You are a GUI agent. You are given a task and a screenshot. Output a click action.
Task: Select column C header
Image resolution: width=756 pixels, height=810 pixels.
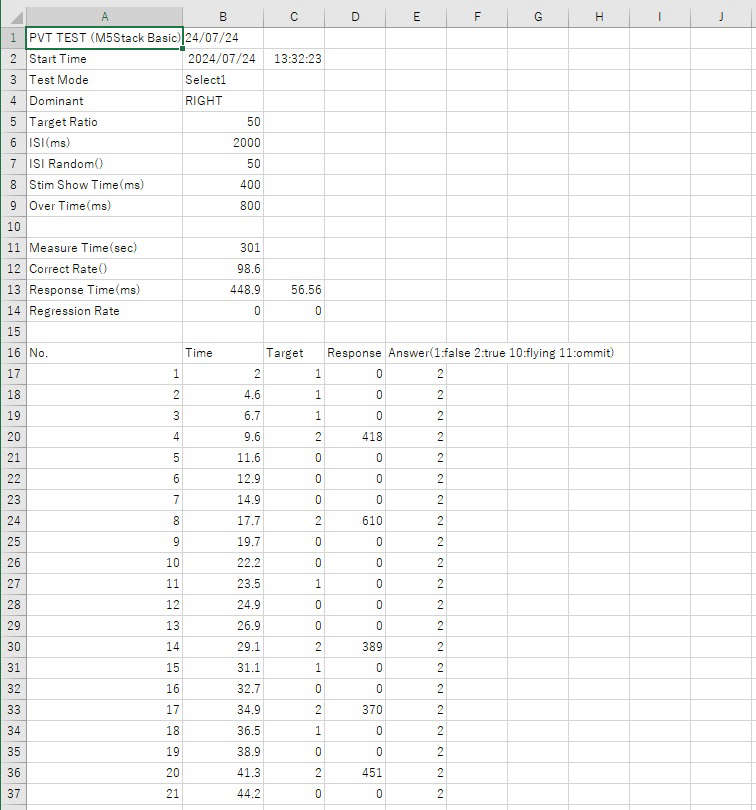[294, 17]
